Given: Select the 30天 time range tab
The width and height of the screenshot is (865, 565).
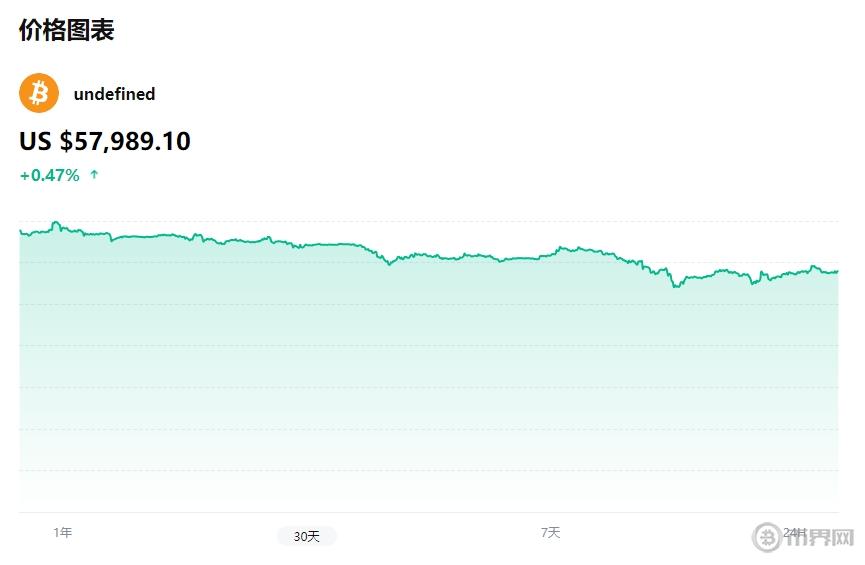Looking at the screenshot, I should coord(306,537).
